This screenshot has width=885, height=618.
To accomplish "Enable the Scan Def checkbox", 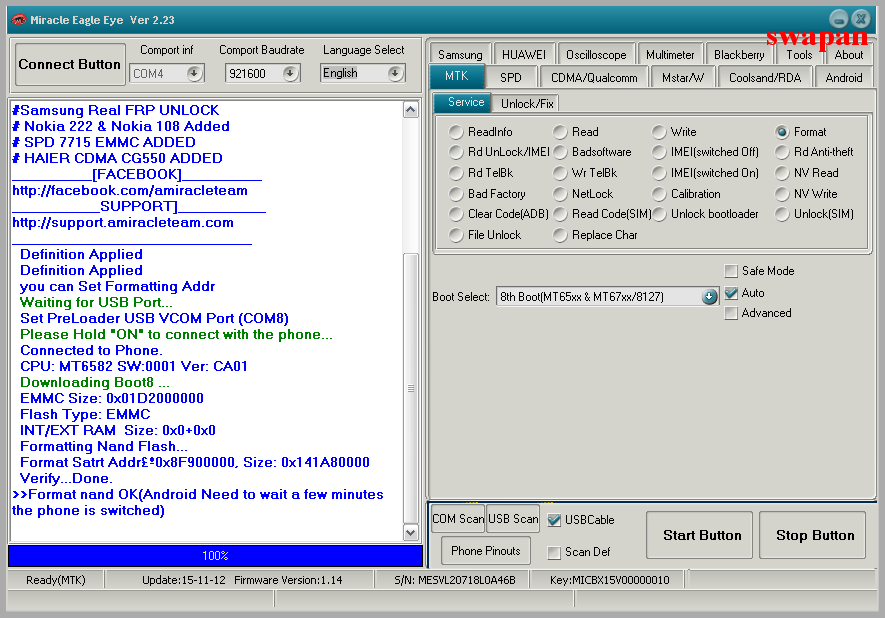I will click(x=554, y=552).
